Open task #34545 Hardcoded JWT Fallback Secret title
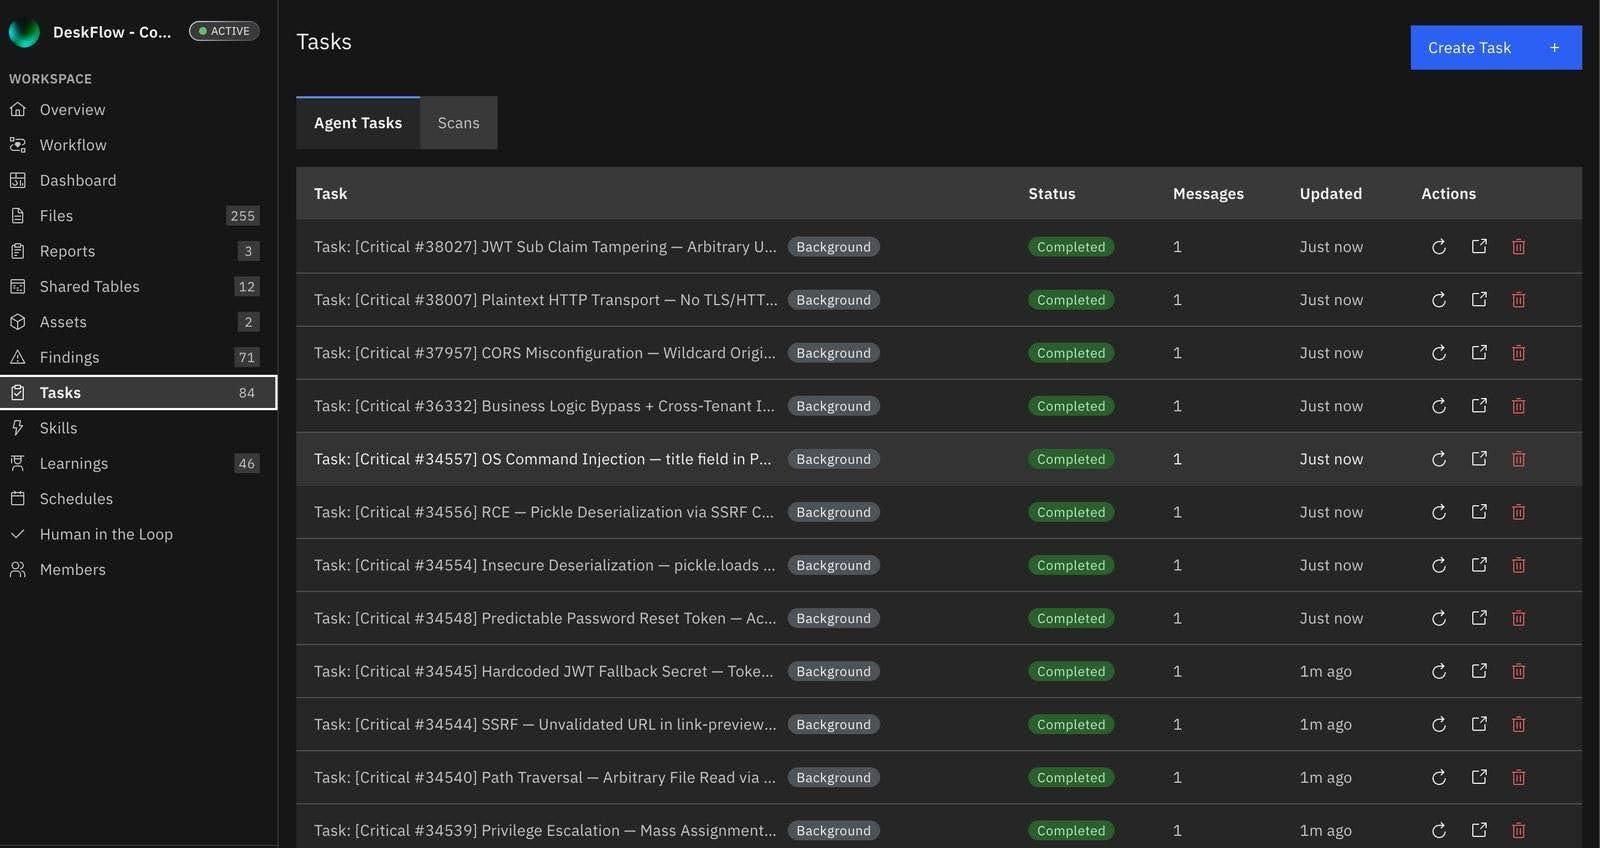The width and height of the screenshot is (1600, 848). [543, 671]
